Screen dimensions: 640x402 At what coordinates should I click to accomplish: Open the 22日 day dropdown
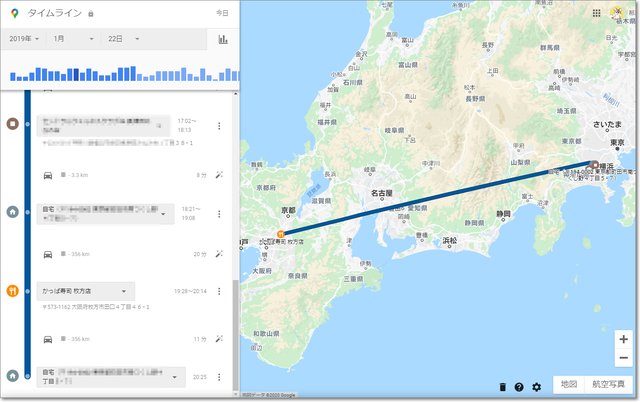tap(123, 39)
